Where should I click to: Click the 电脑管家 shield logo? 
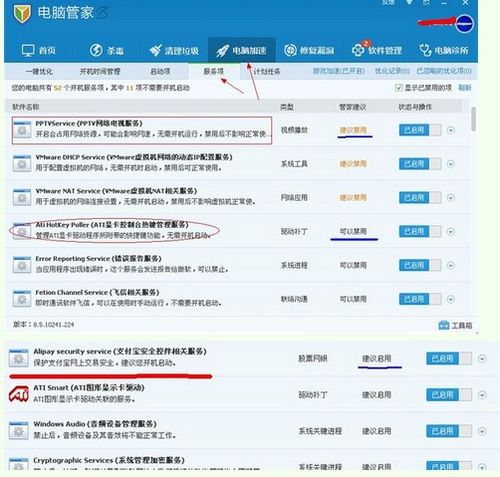click(x=22, y=14)
